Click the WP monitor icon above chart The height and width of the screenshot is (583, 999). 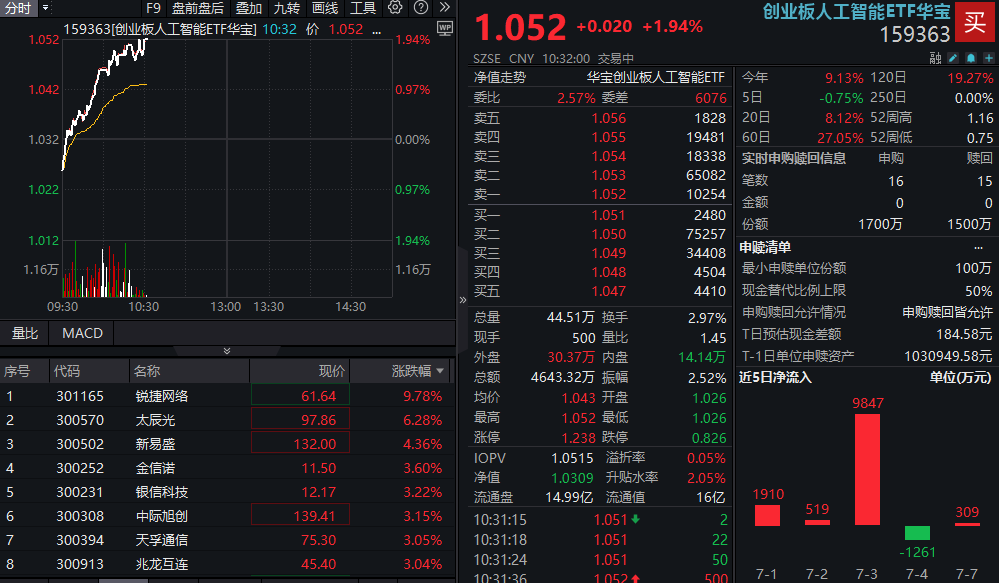click(x=445, y=29)
